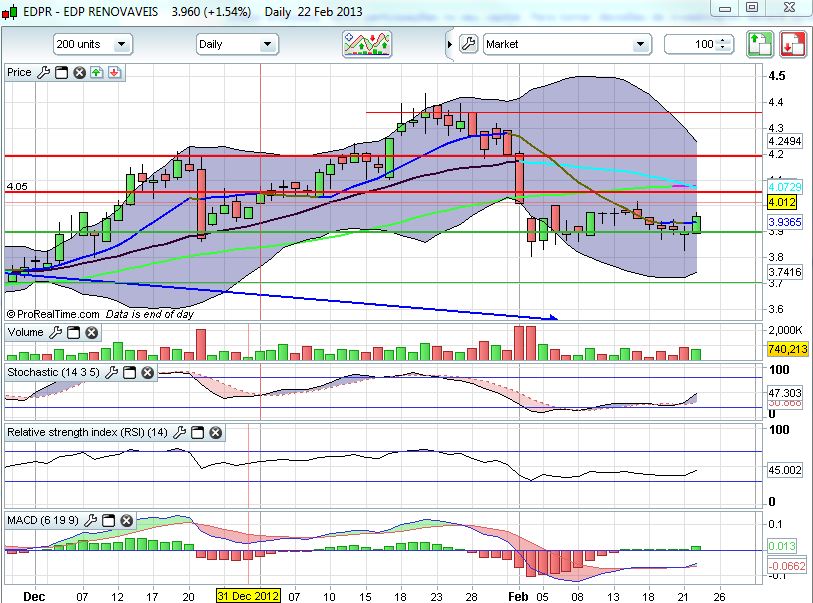813x603 pixels.
Task: Click the Relative strength index (RSI) (14) label
Action: point(87,432)
